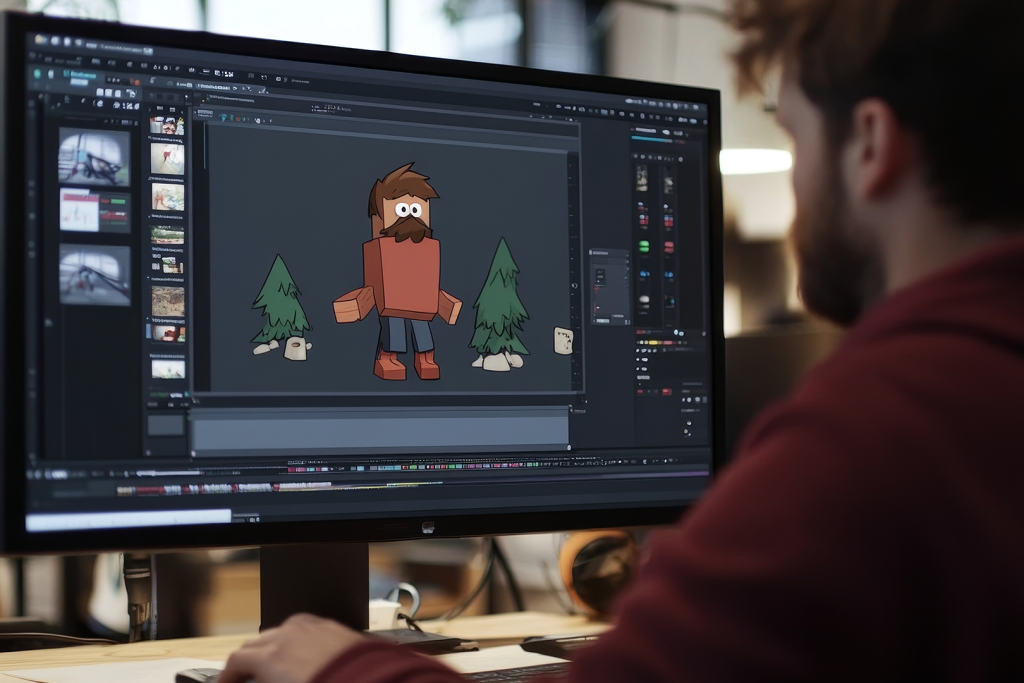Image resolution: width=1024 pixels, height=683 pixels.
Task: Click left blue icon in right panel
Action: click(x=643, y=272)
